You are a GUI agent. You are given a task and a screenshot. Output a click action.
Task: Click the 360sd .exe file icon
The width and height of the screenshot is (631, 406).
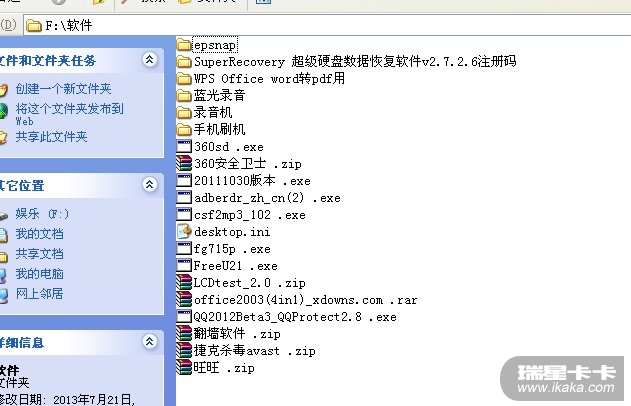click(184, 146)
